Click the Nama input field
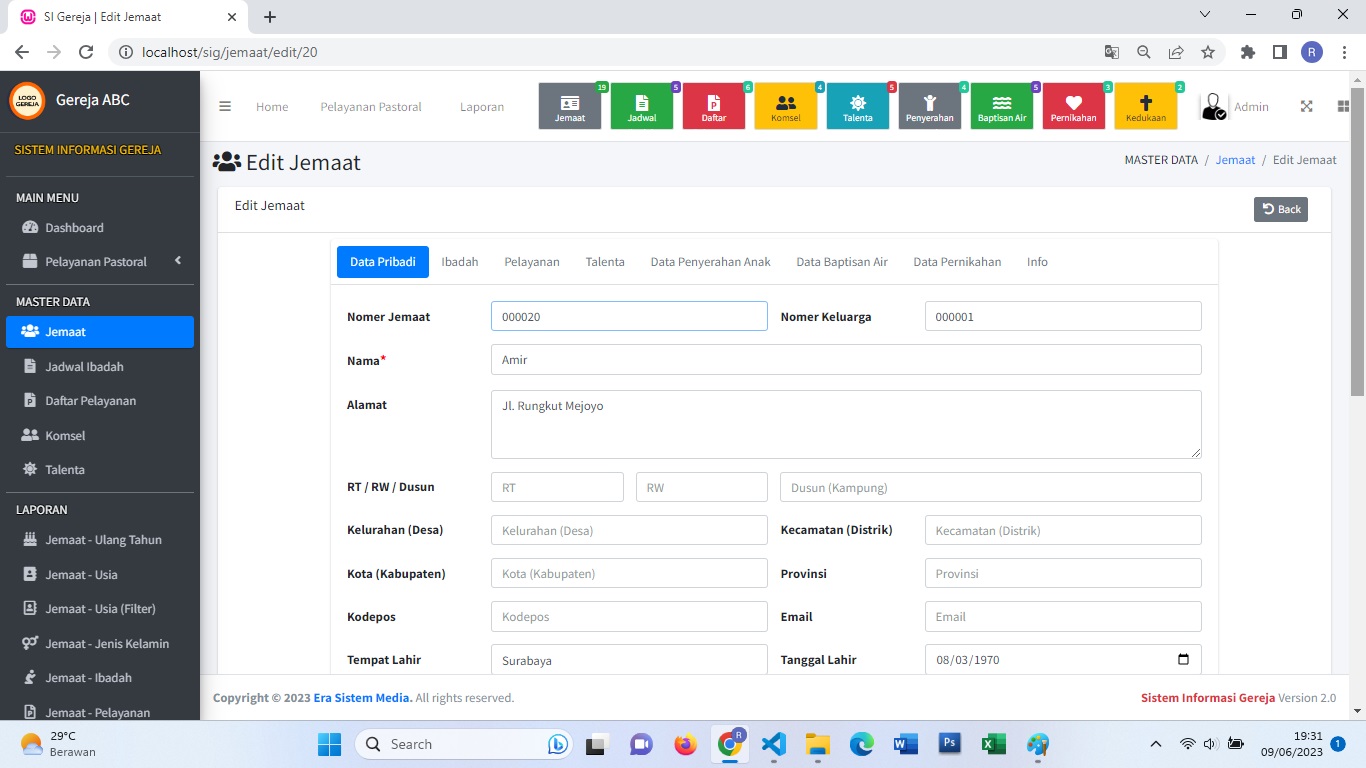This screenshot has width=1366, height=768. (x=846, y=360)
